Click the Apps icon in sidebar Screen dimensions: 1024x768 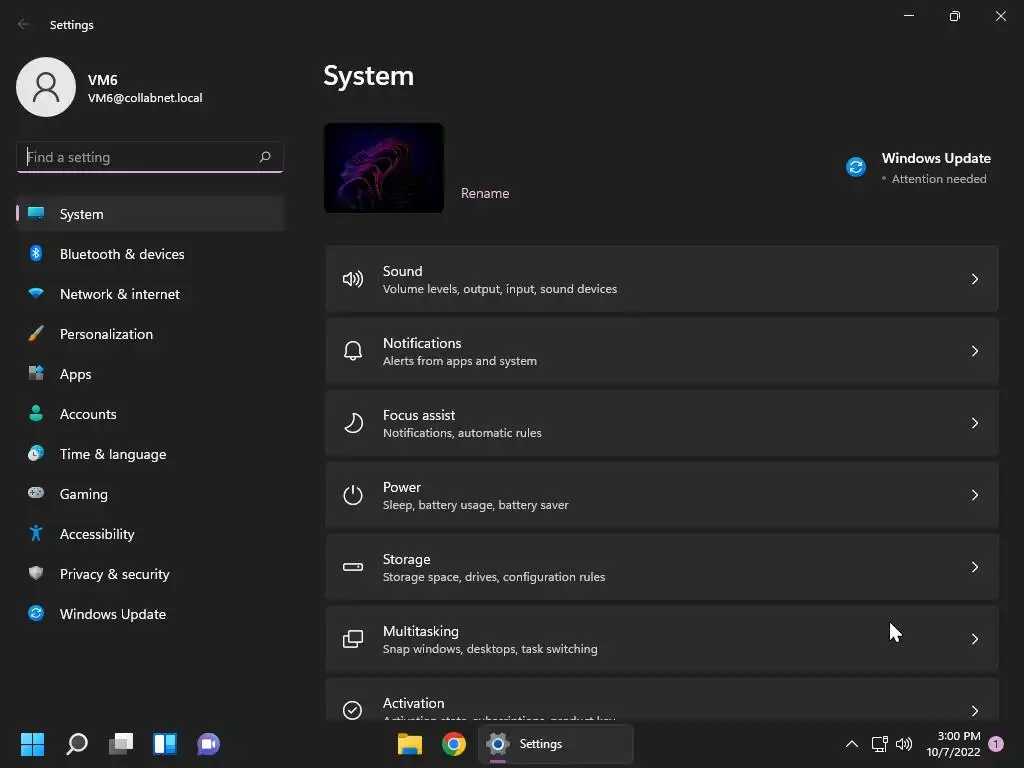(x=36, y=374)
